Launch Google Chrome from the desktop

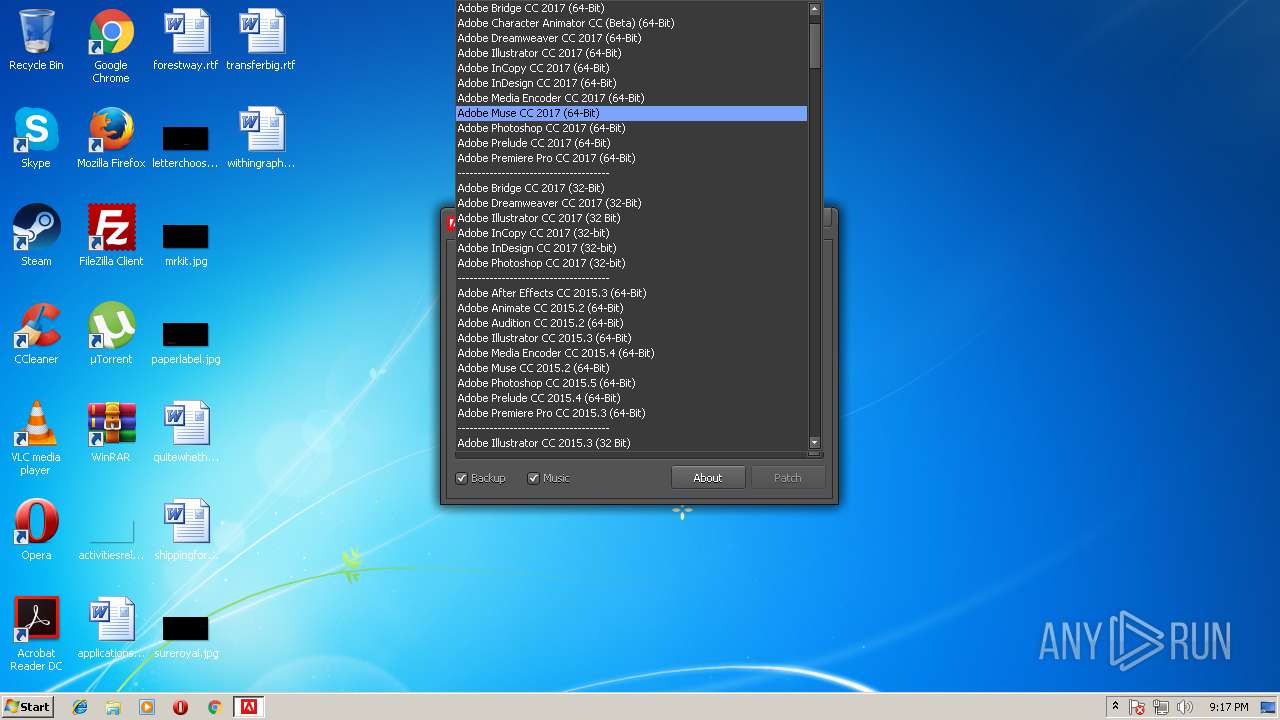111,47
